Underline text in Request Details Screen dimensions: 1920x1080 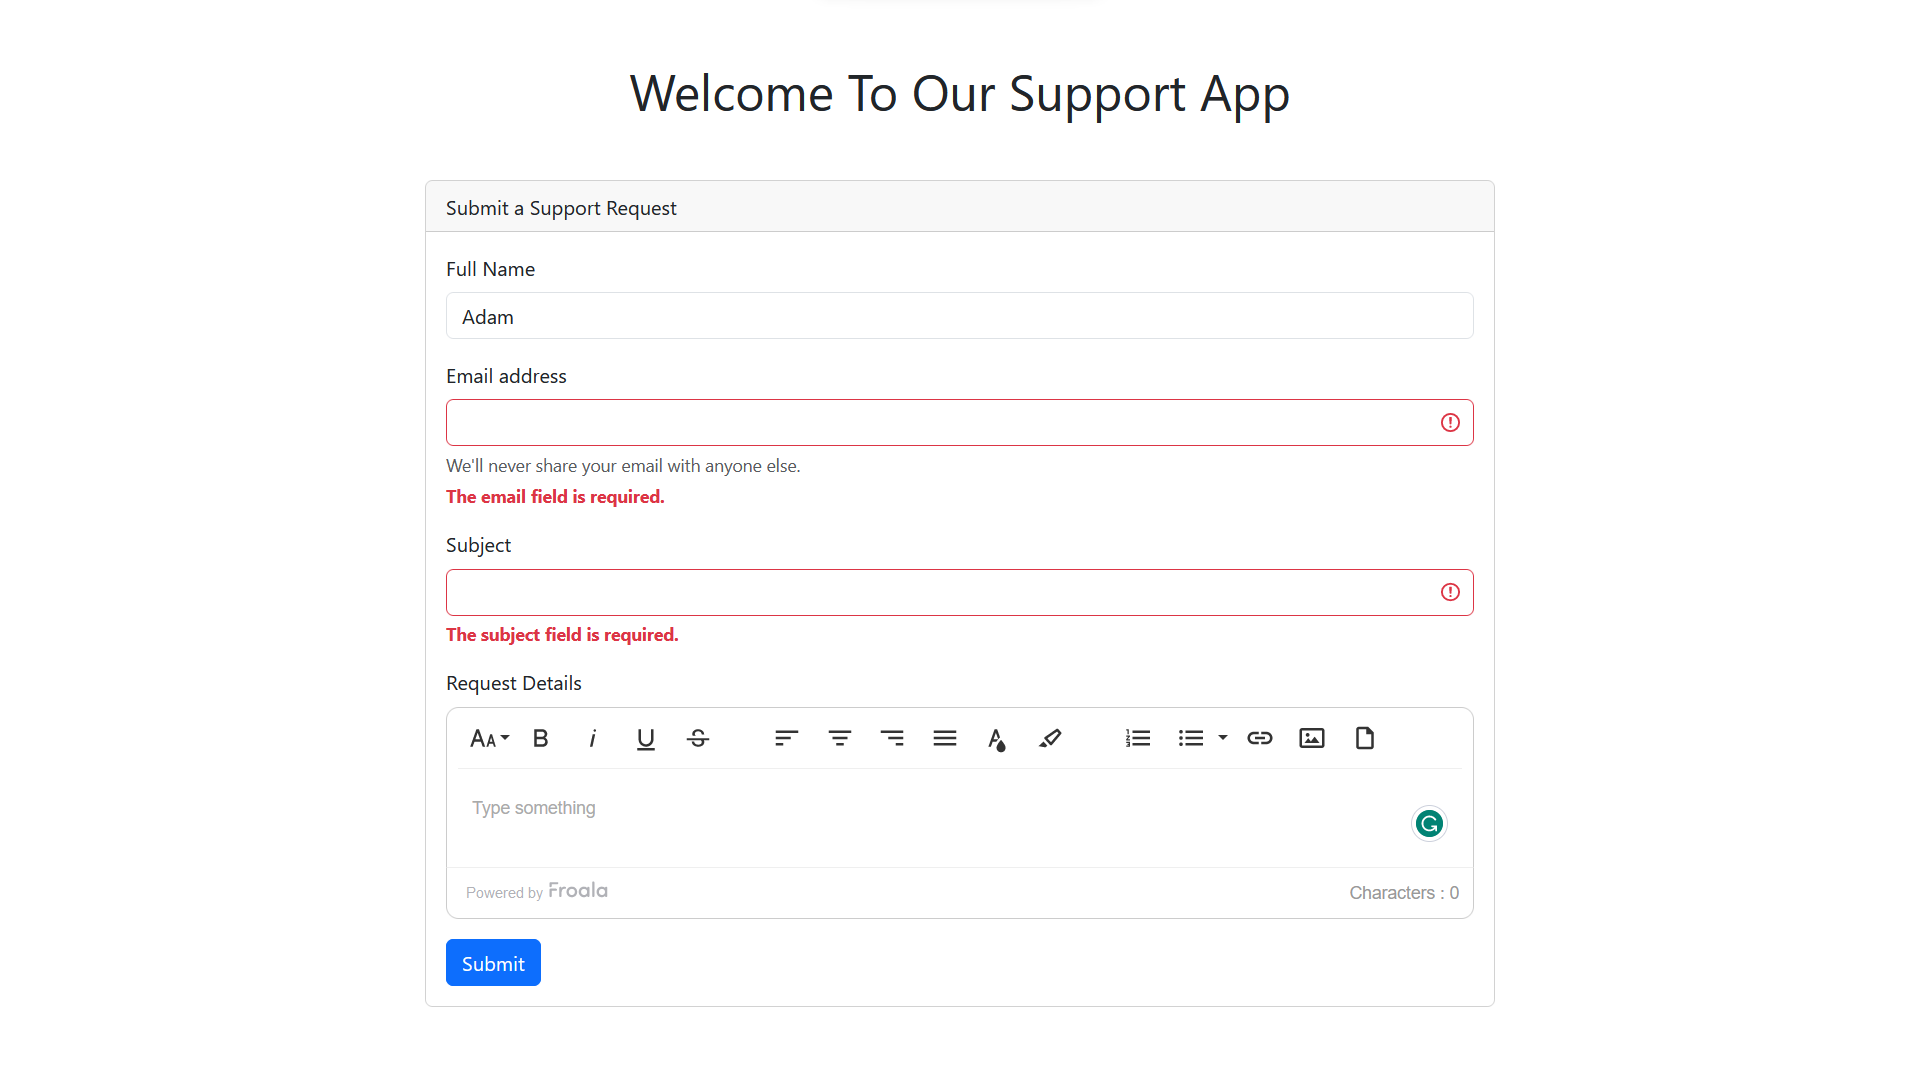(x=645, y=738)
